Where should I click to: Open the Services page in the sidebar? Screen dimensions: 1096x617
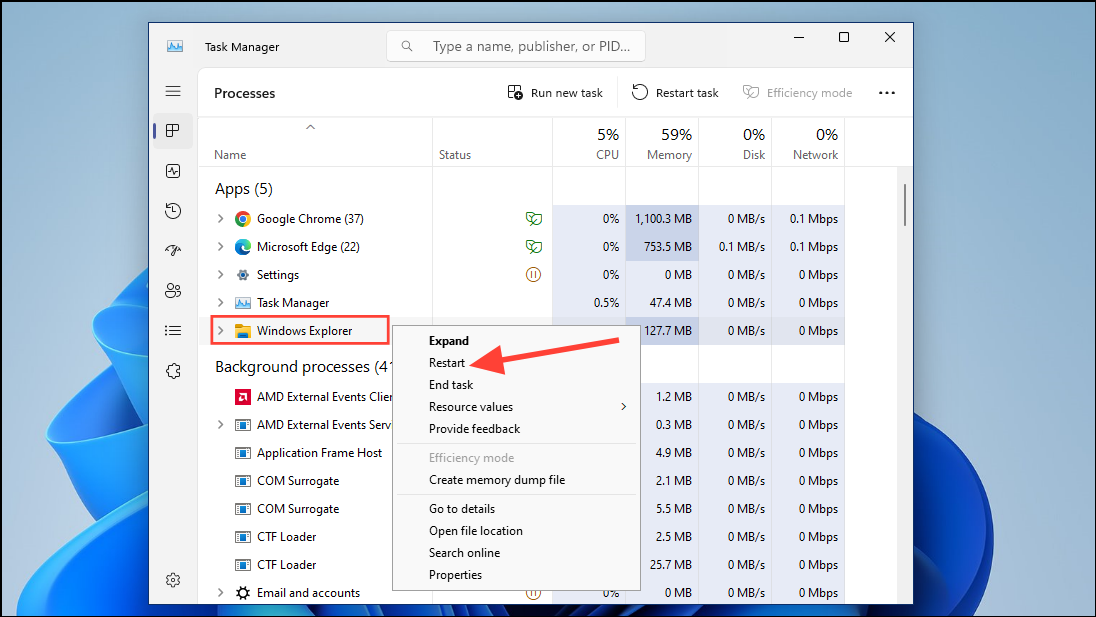pos(173,371)
